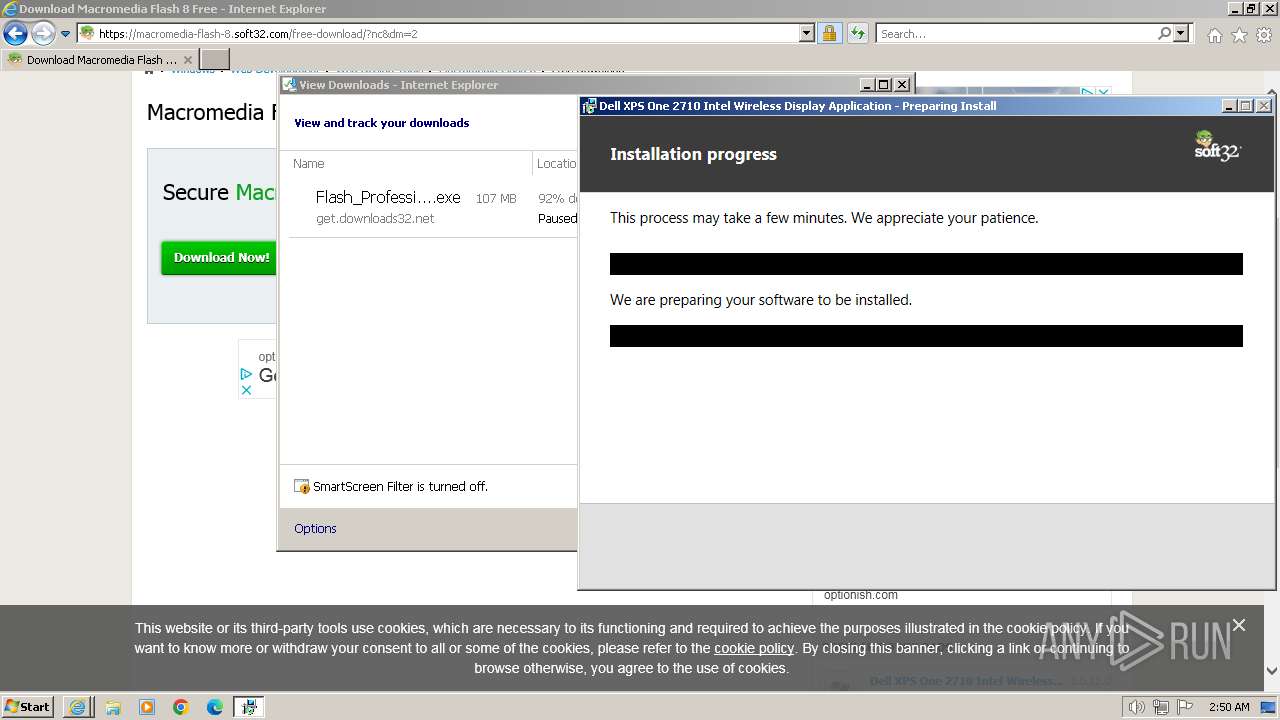Go back with the browser Back arrow
The height and width of the screenshot is (720, 1280).
[15, 34]
